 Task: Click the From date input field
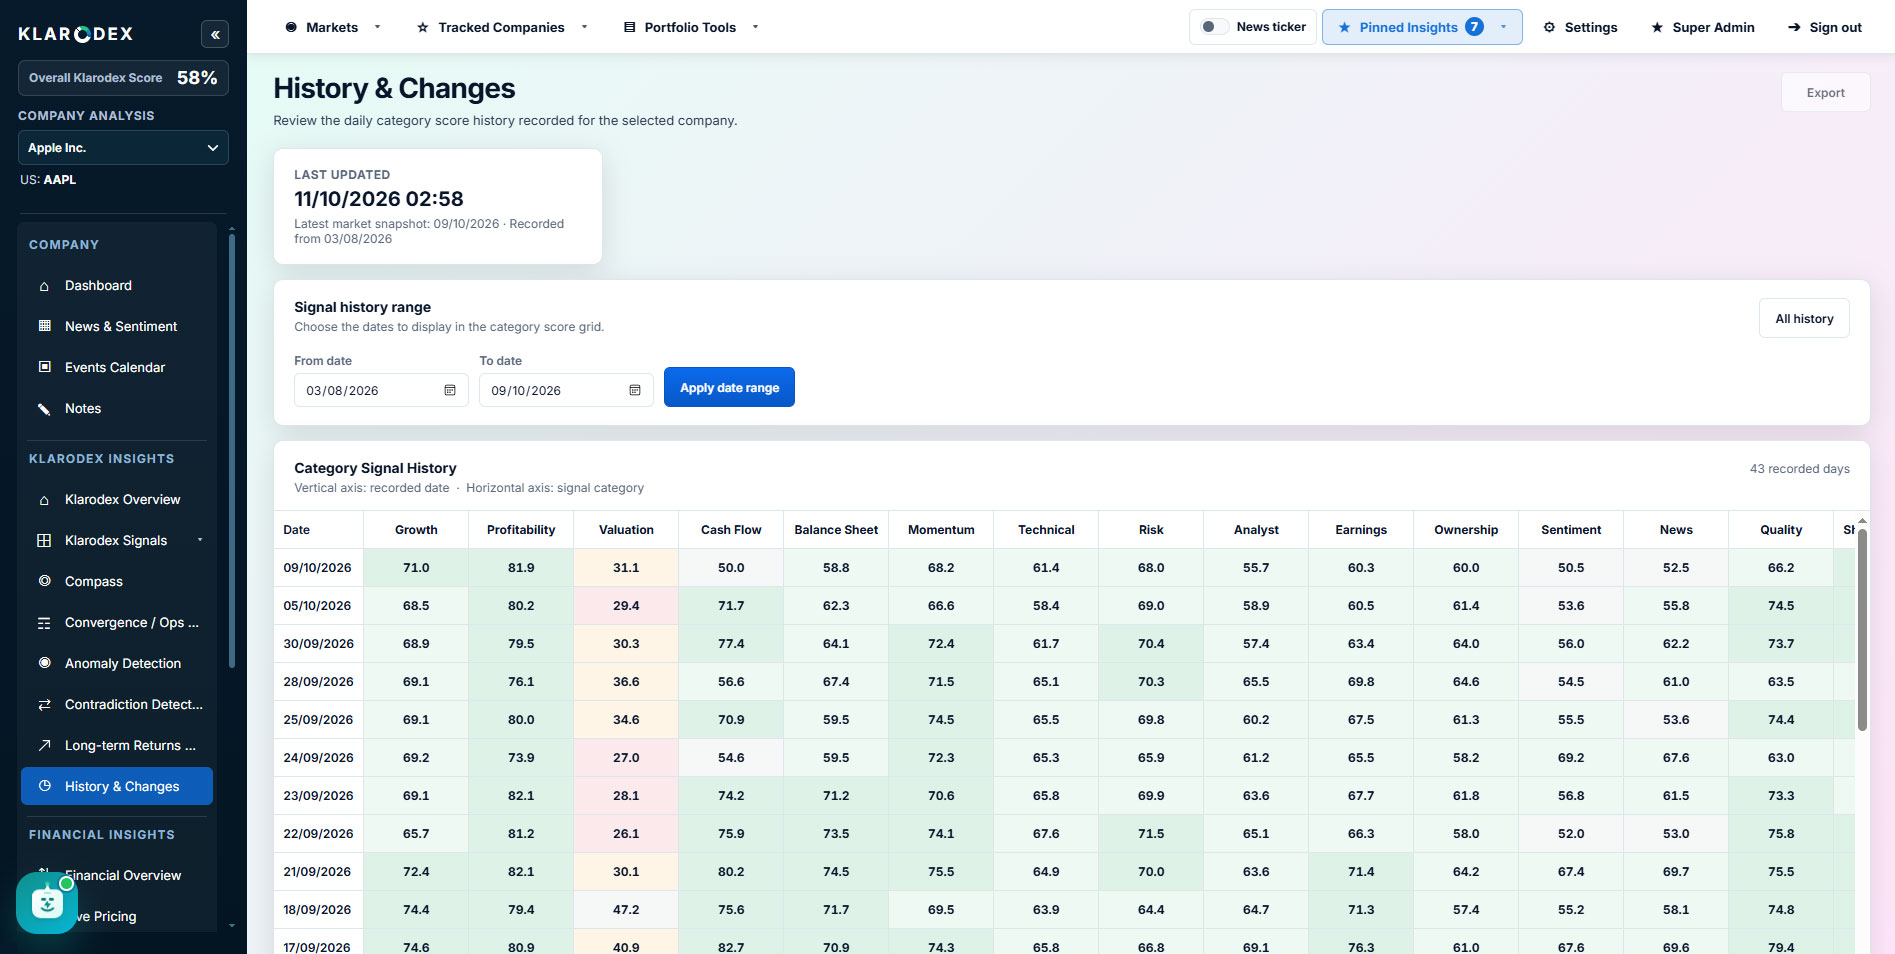(x=381, y=390)
